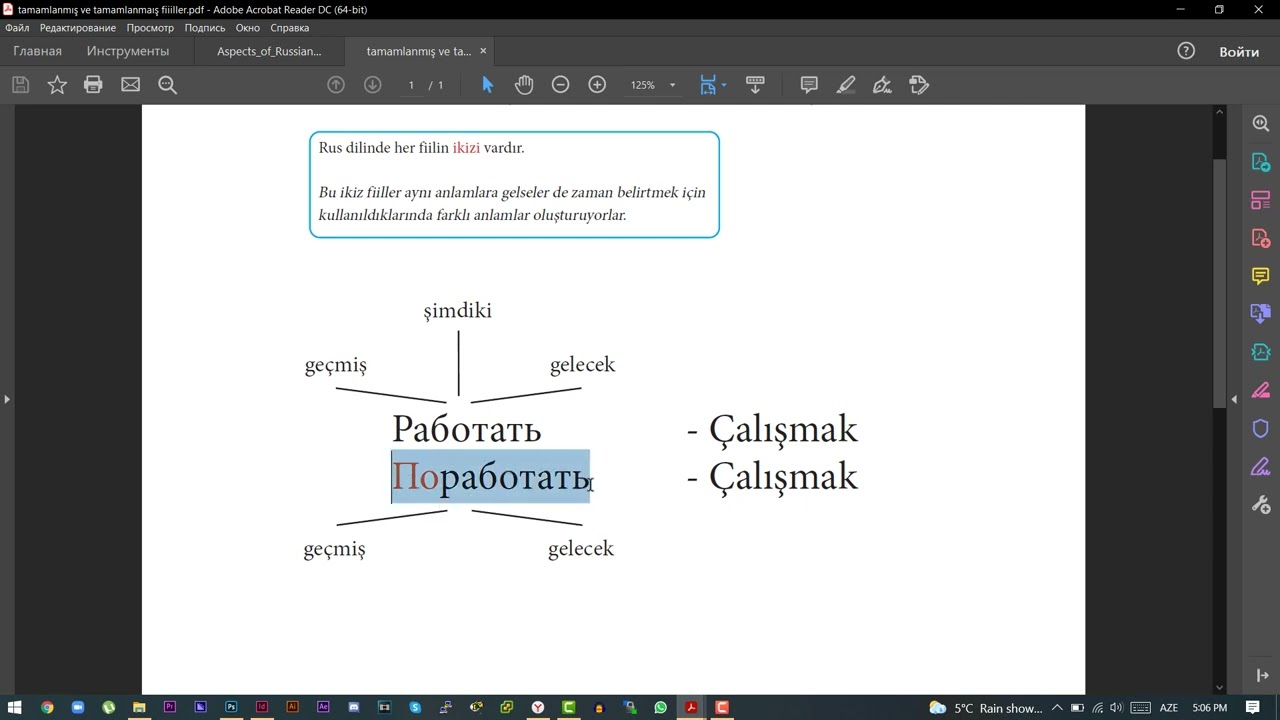Hide right pane via small arrow
Screen dimensions: 1280x720
[x=1233, y=399]
